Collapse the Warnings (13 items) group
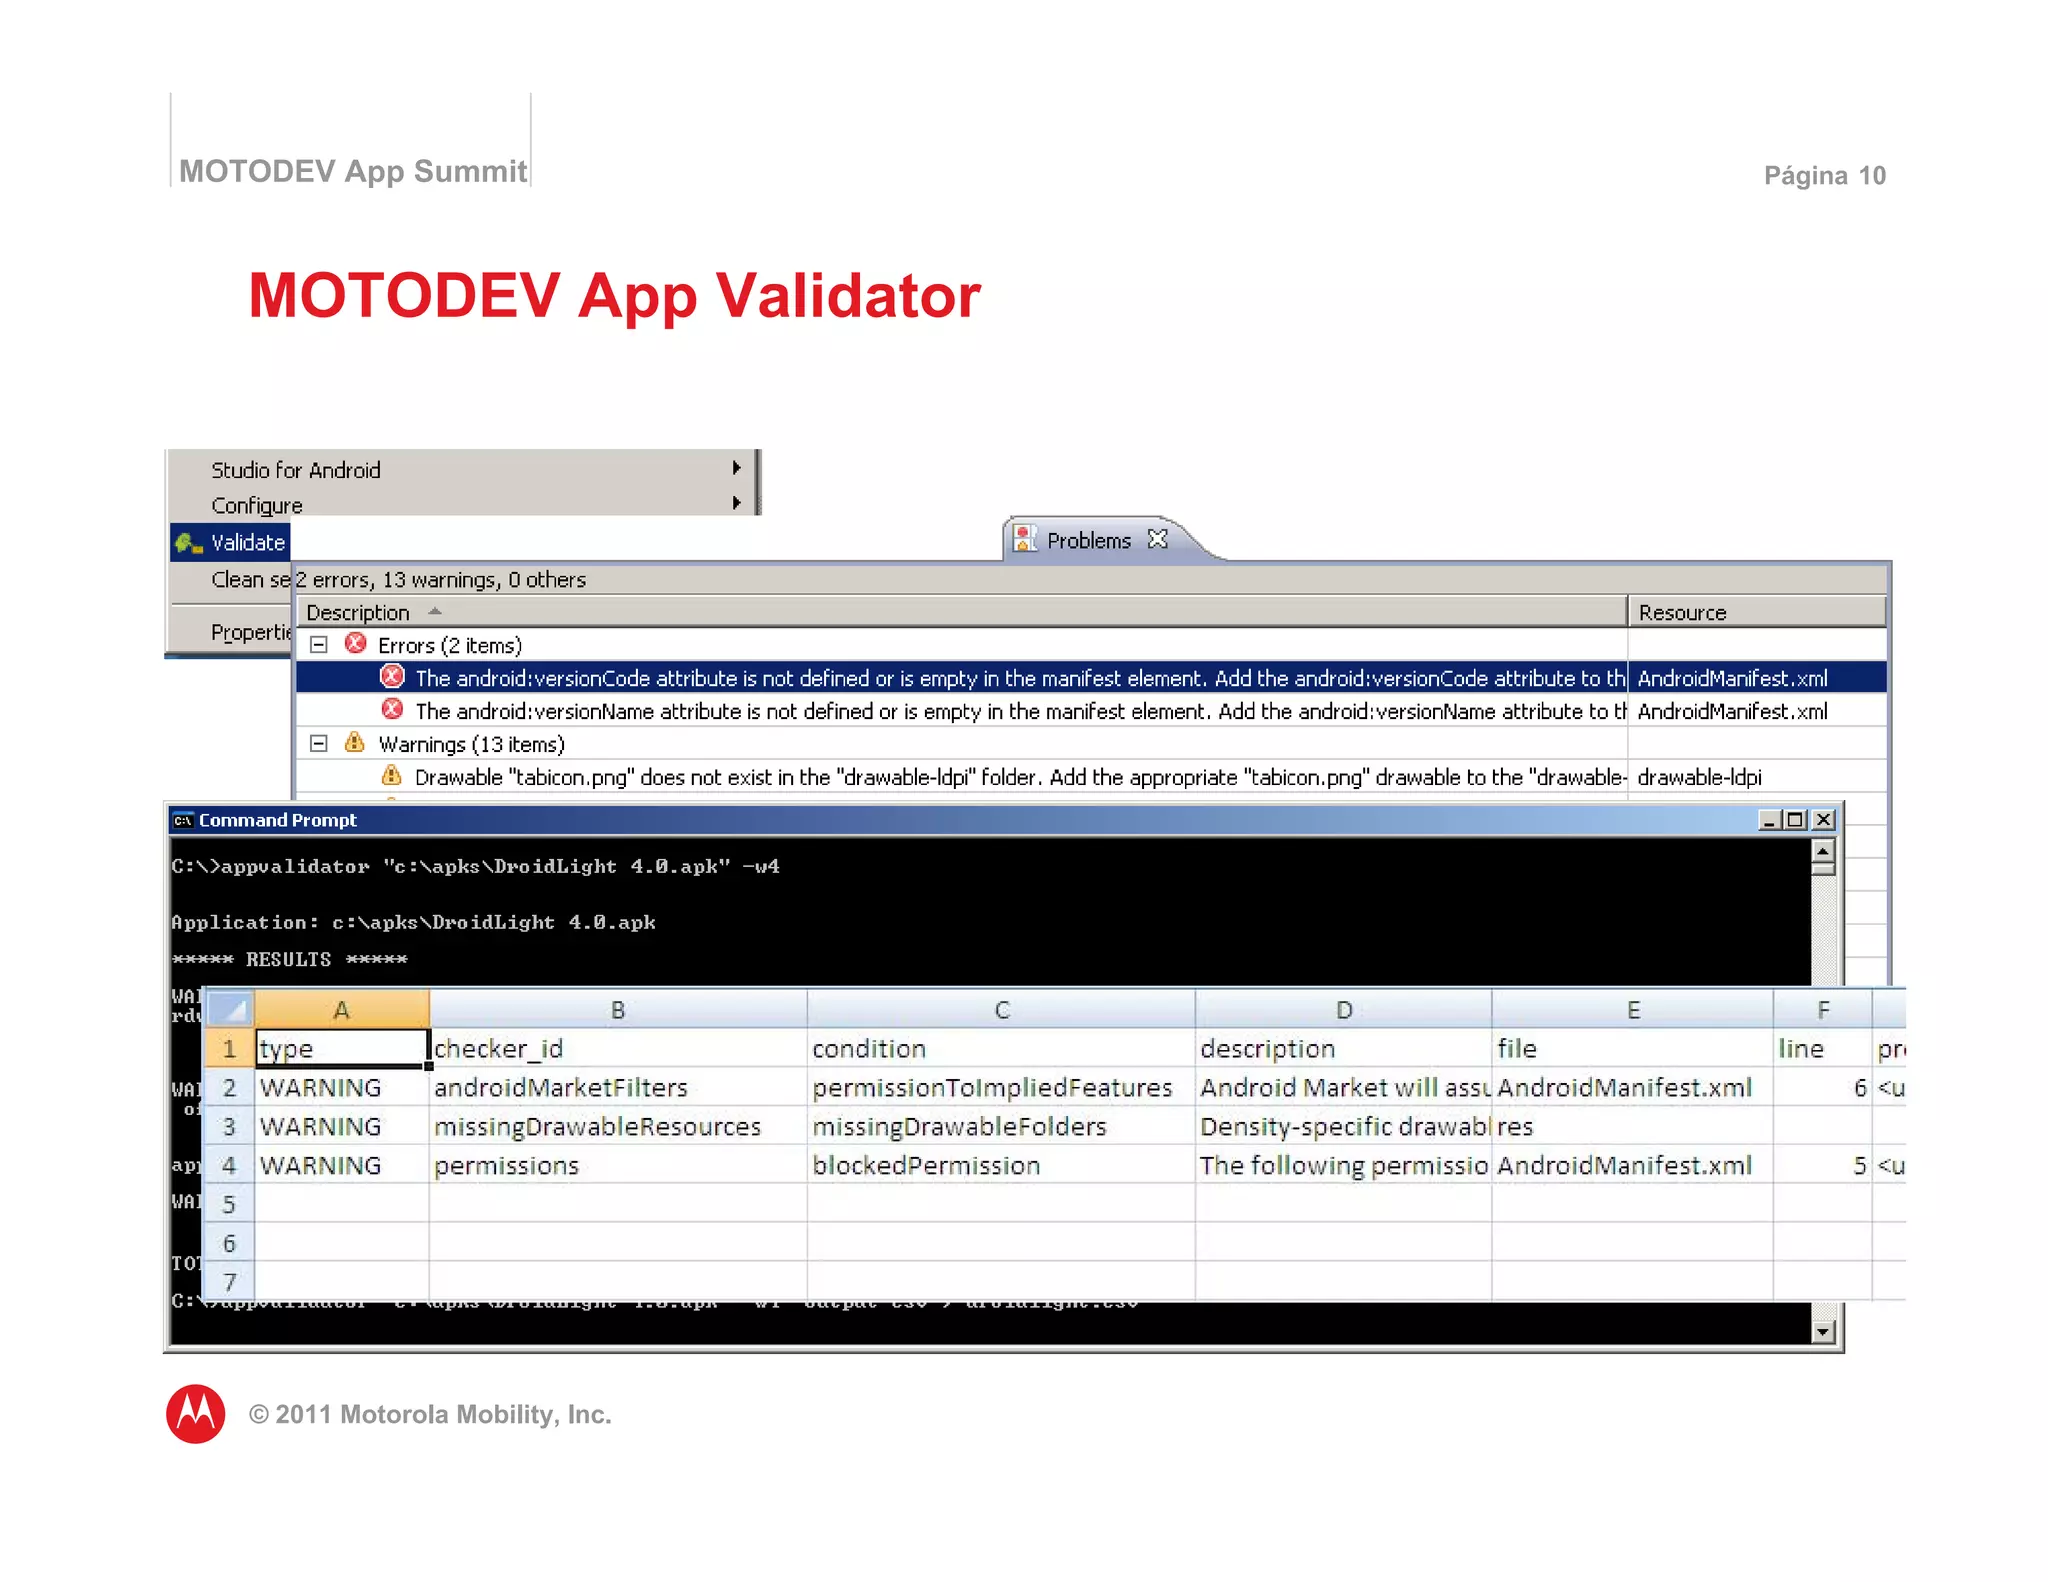The image size is (2048, 1582). pyautogui.click(x=319, y=743)
